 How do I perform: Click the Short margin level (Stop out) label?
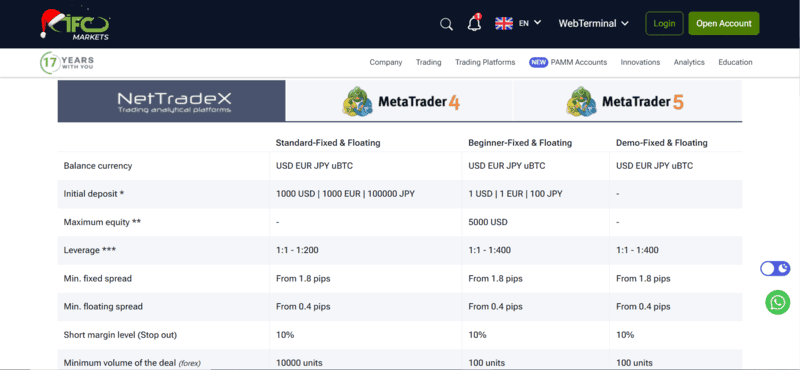click(x=120, y=335)
